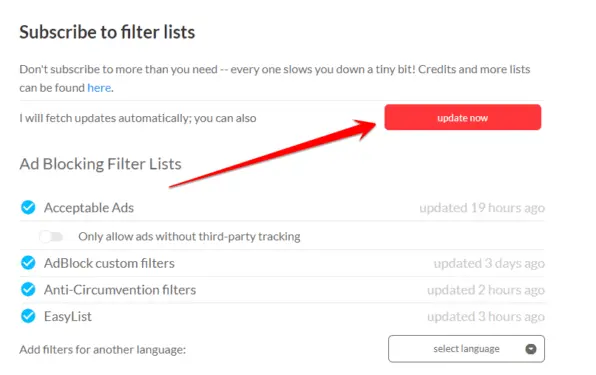Select the AdBlock custom filters label
Viewport: 596px width, 375px height.
tap(109, 263)
